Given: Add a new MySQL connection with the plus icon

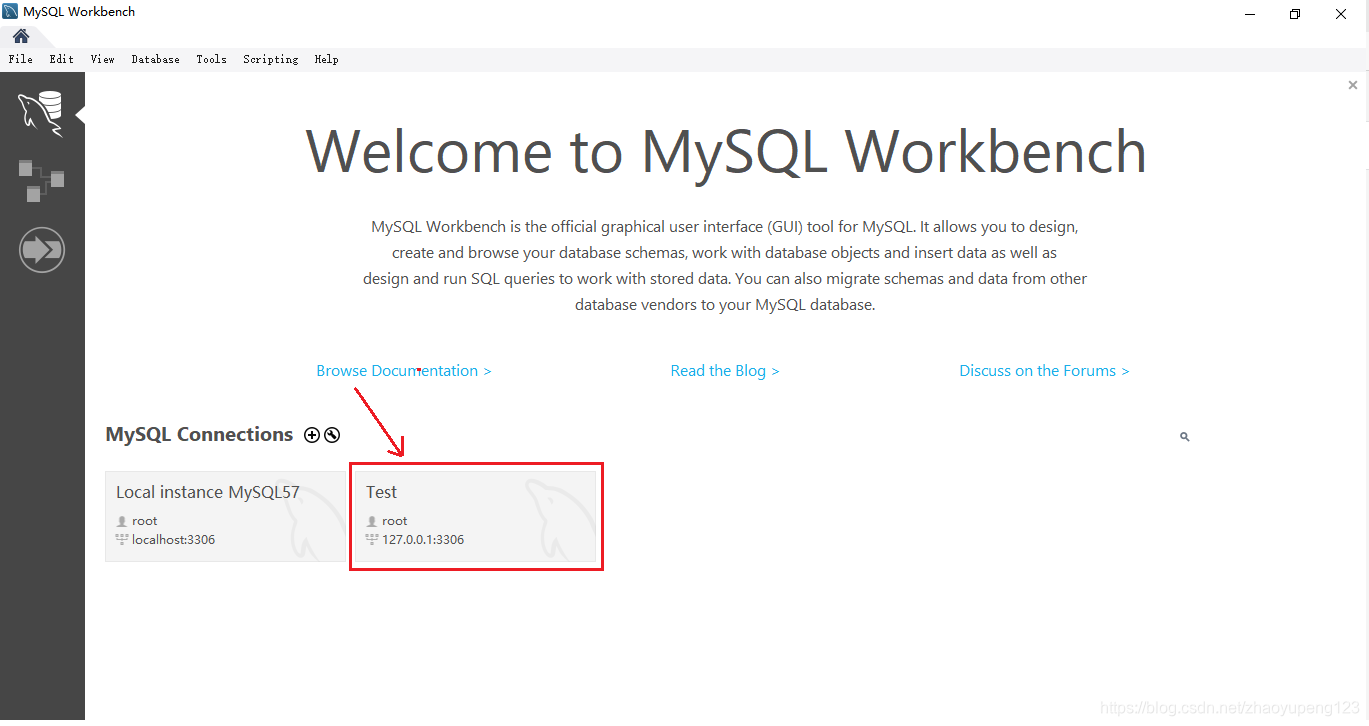Looking at the screenshot, I should (311, 434).
